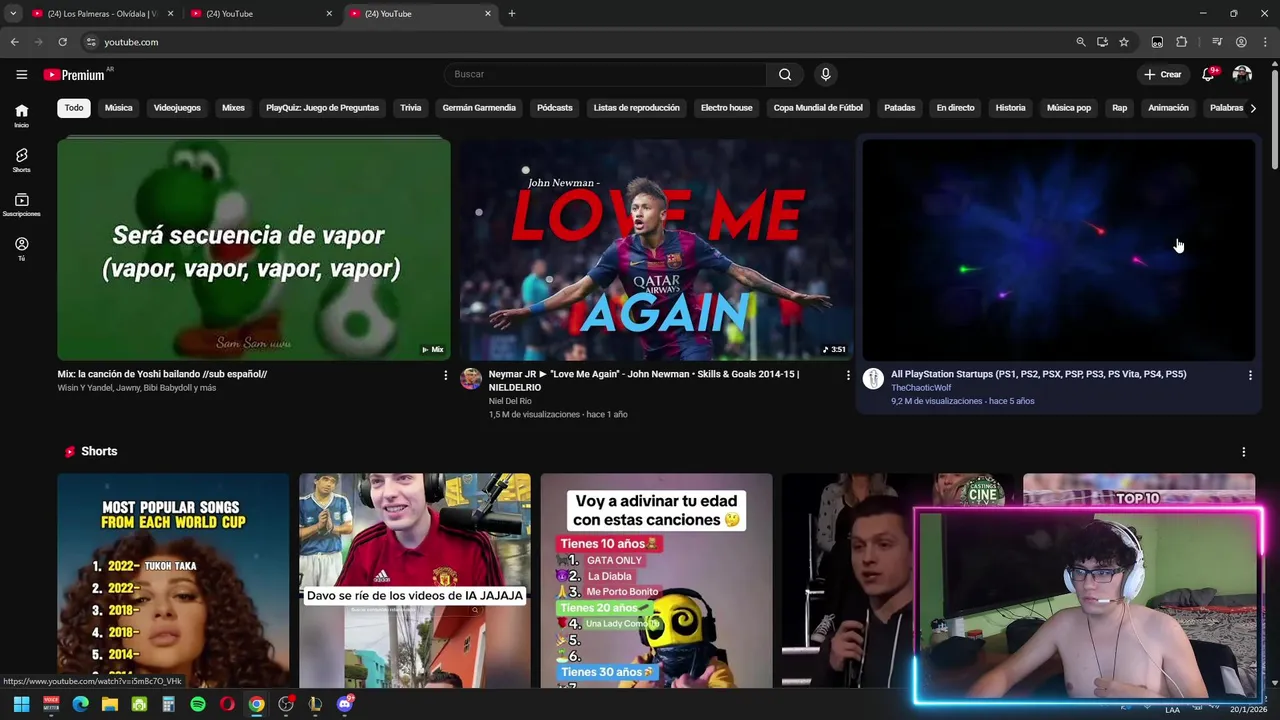Open Mix: la canción de Yoshi title
Viewport: 1280px width, 720px height.
[x=162, y=374]
